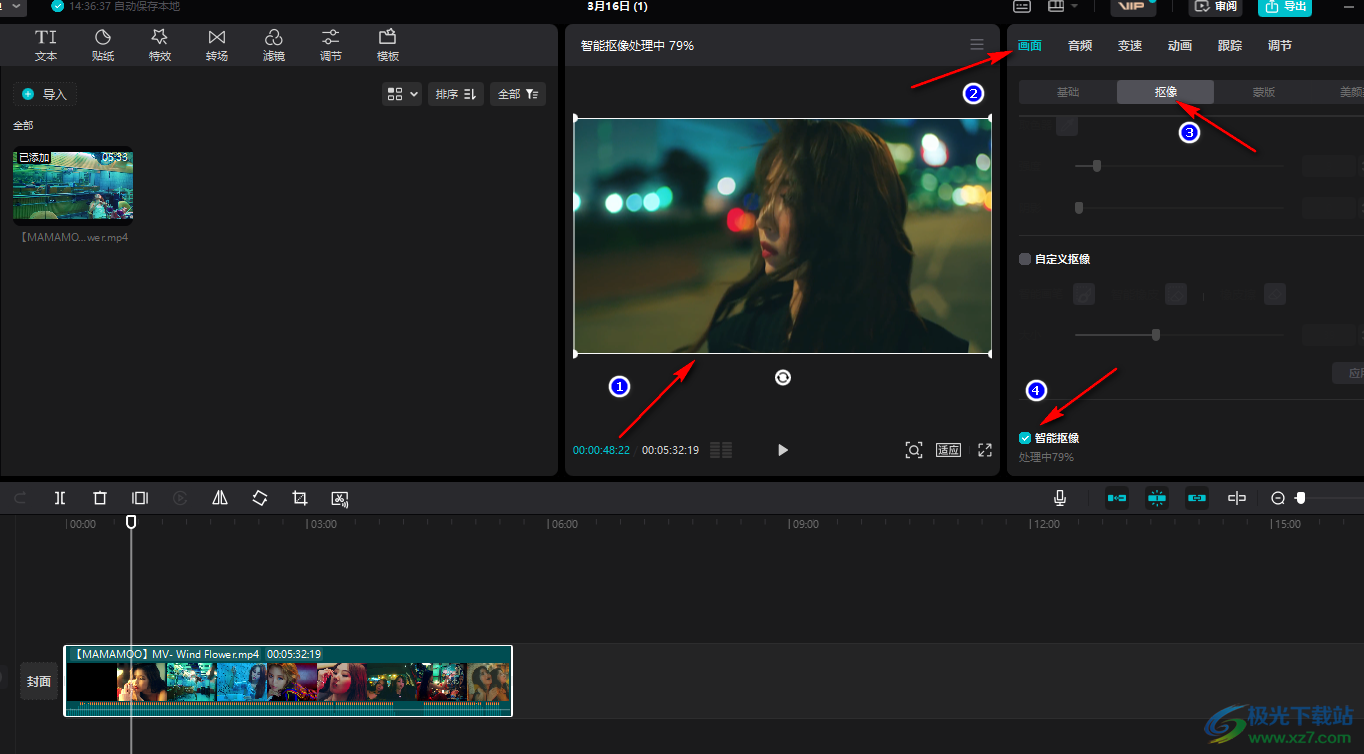
Task: Open the 排序 sort menu
Action: 456,94
